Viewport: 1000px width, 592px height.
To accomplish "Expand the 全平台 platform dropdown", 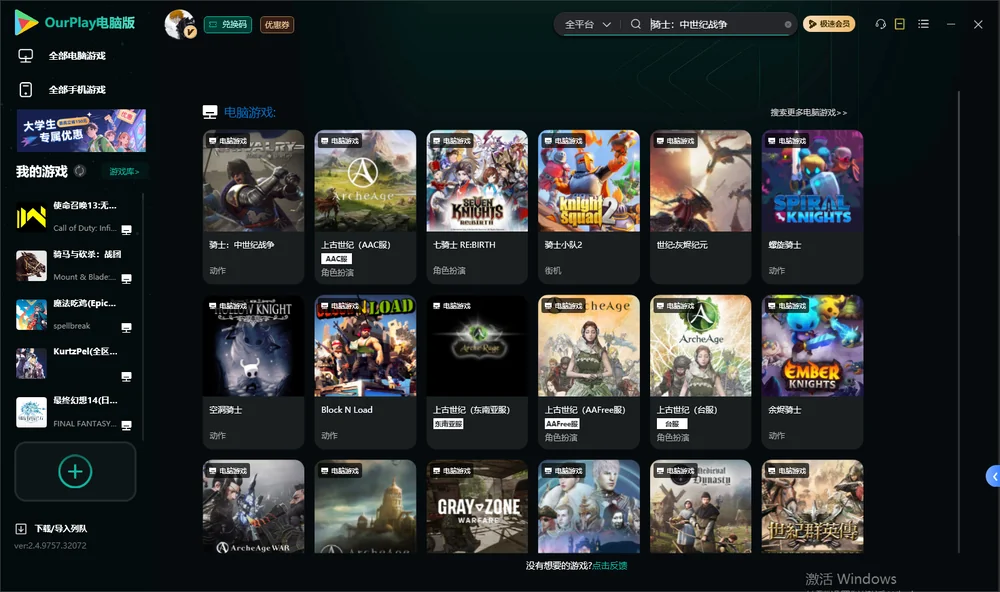I will click(587, 24).
